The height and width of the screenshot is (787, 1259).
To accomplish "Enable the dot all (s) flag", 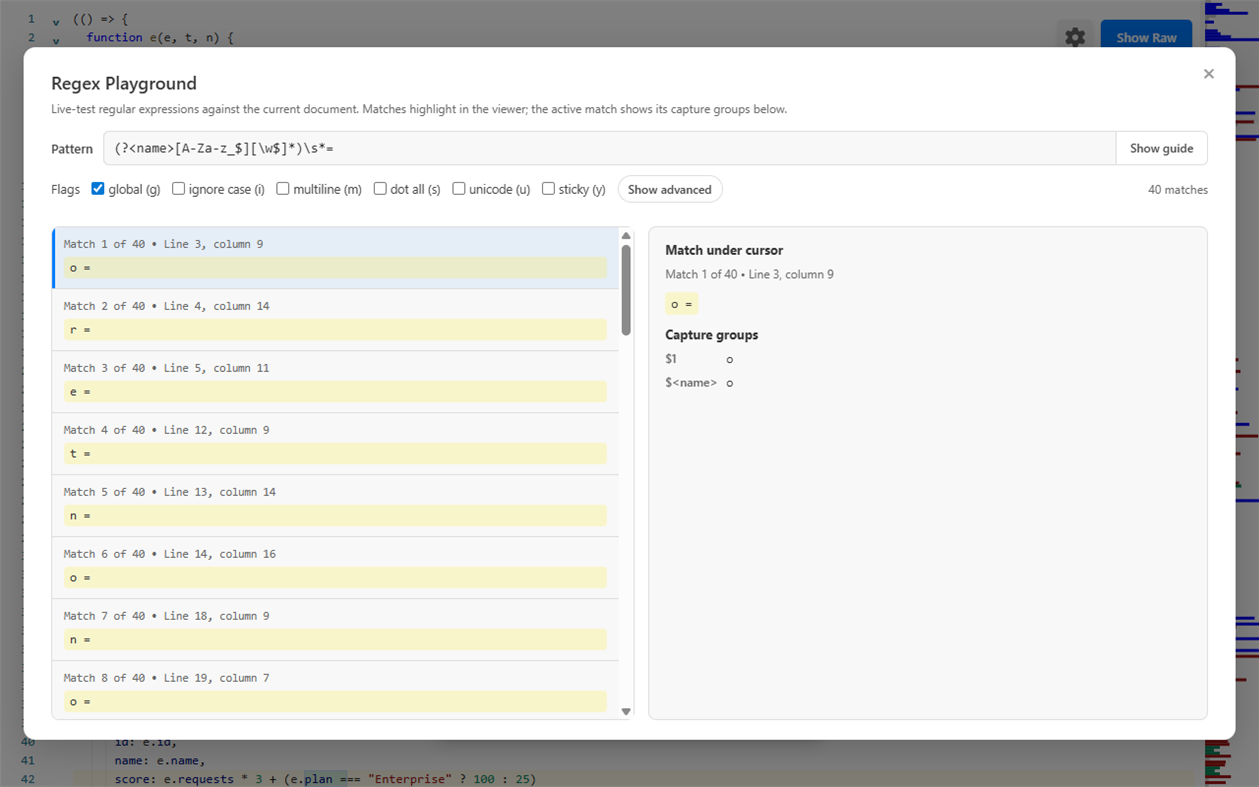I will (x=380, y=189).
